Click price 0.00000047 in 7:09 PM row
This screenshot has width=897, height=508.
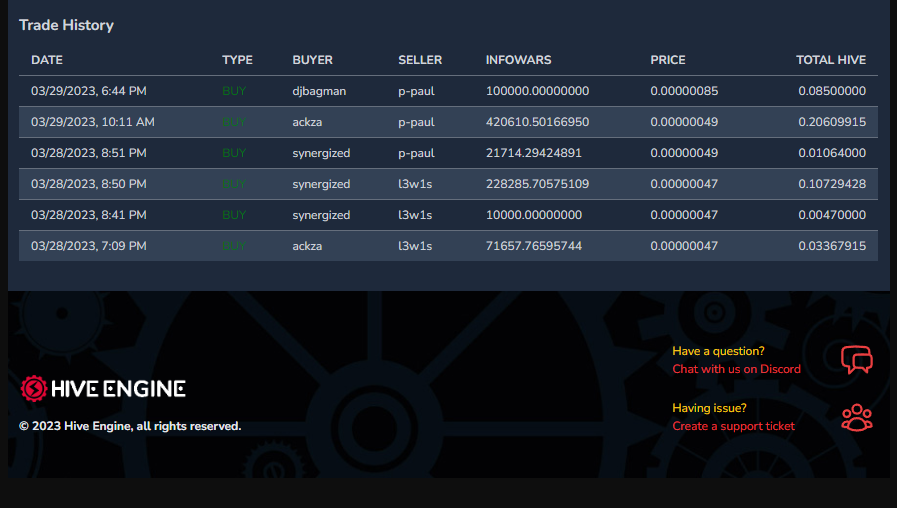point(684,245)
